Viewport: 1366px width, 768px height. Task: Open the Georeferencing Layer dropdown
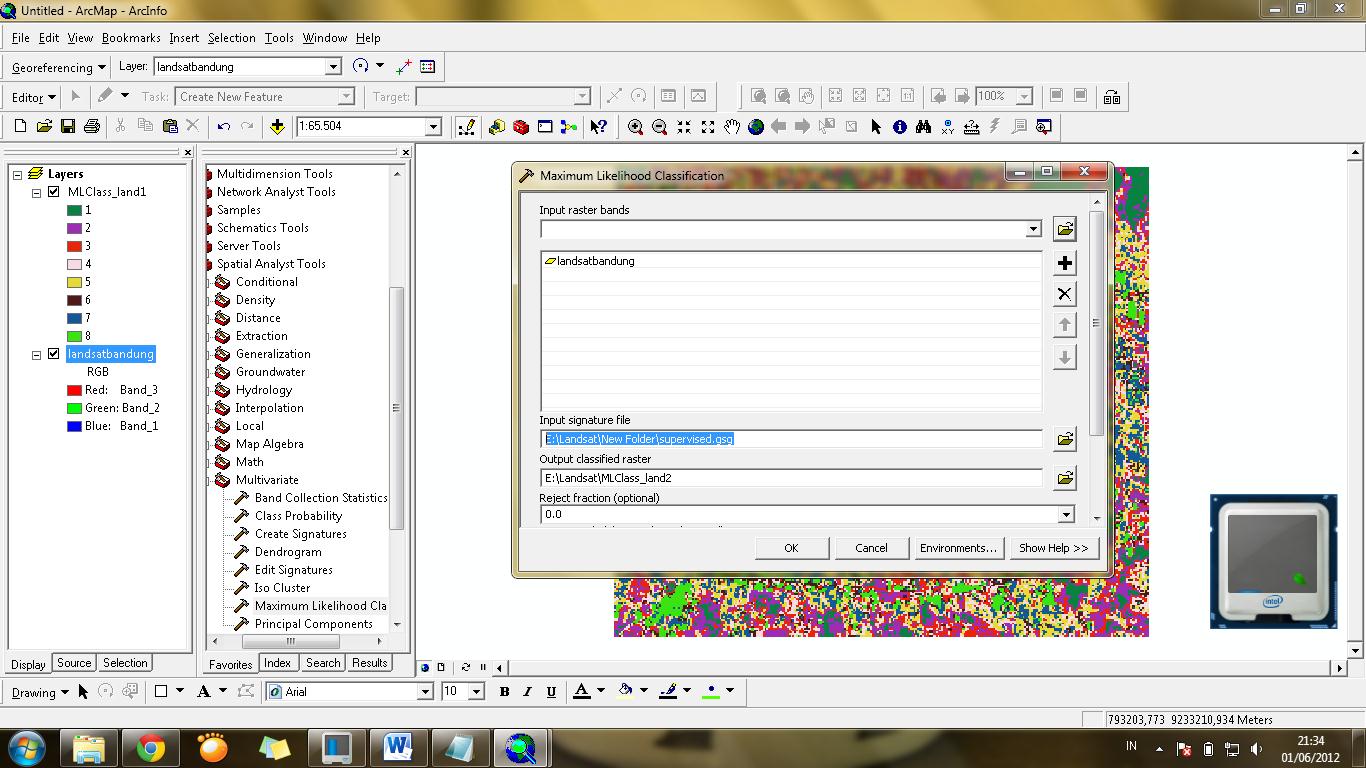[x=334, y=67]
